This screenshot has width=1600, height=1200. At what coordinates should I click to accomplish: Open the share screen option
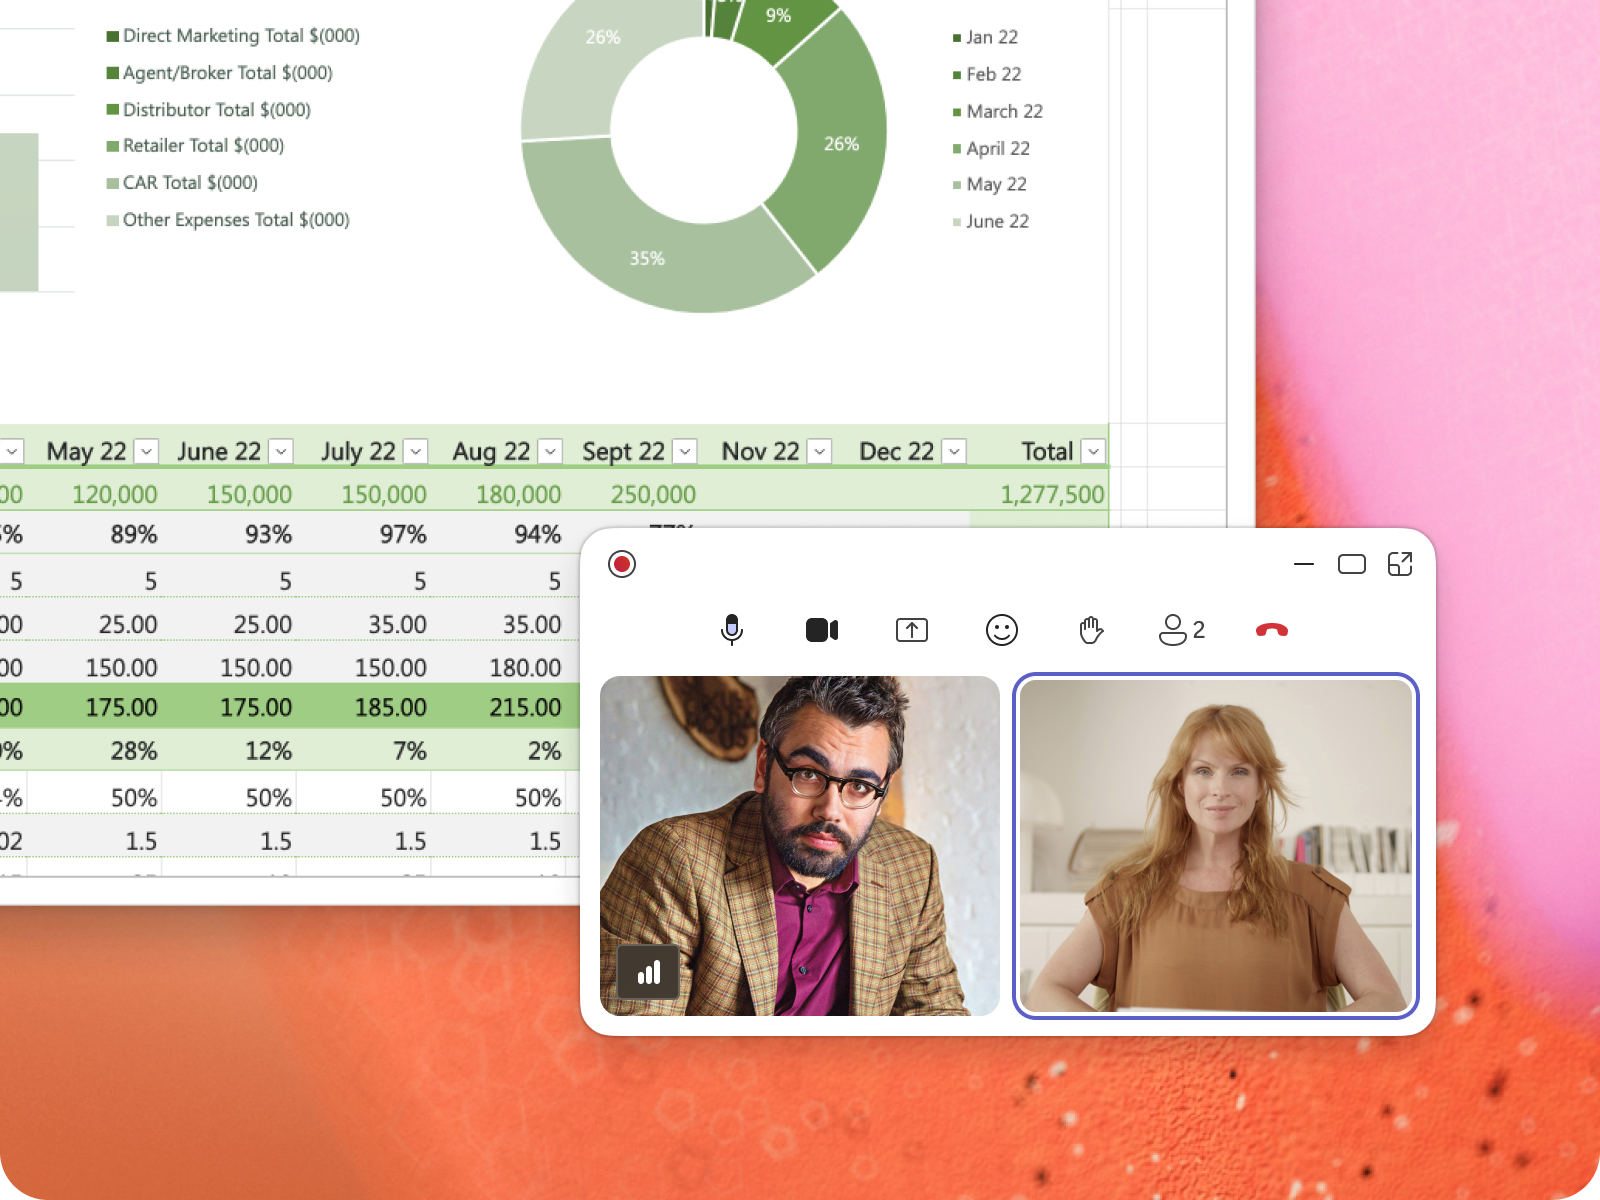(x=912, y=630)
